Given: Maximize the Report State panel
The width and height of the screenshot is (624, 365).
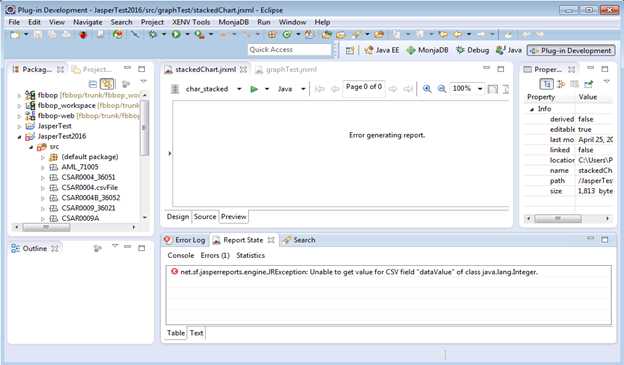Looking at the screenshot, I should 605,239.
